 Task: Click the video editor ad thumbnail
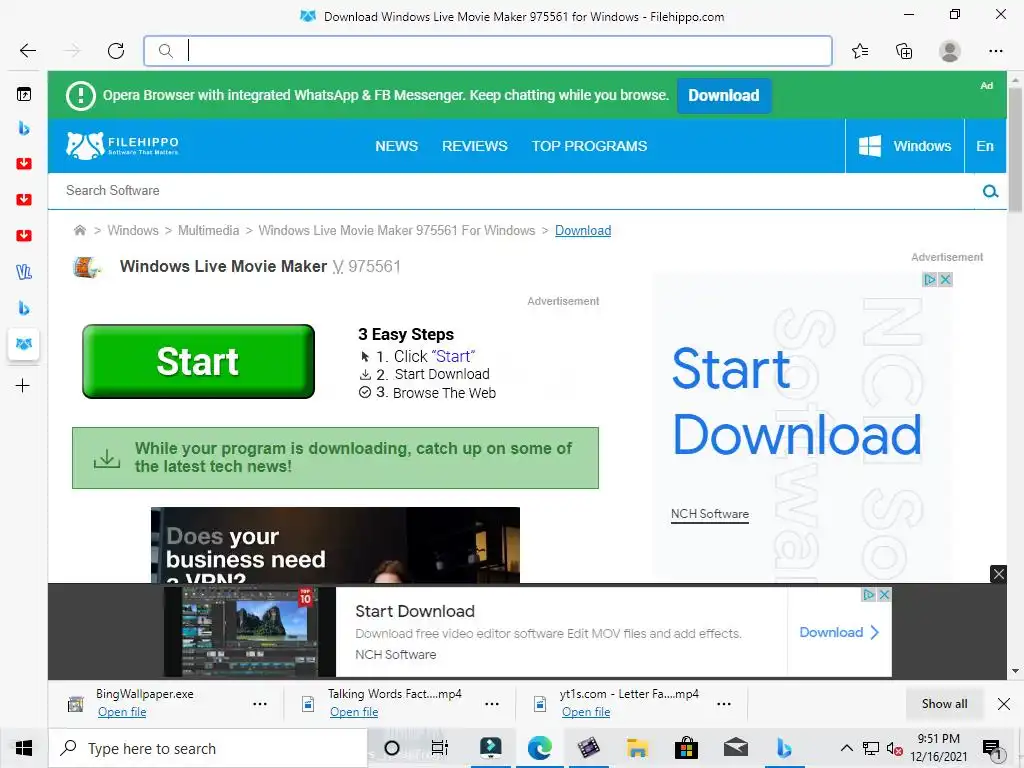pos(249,632)
